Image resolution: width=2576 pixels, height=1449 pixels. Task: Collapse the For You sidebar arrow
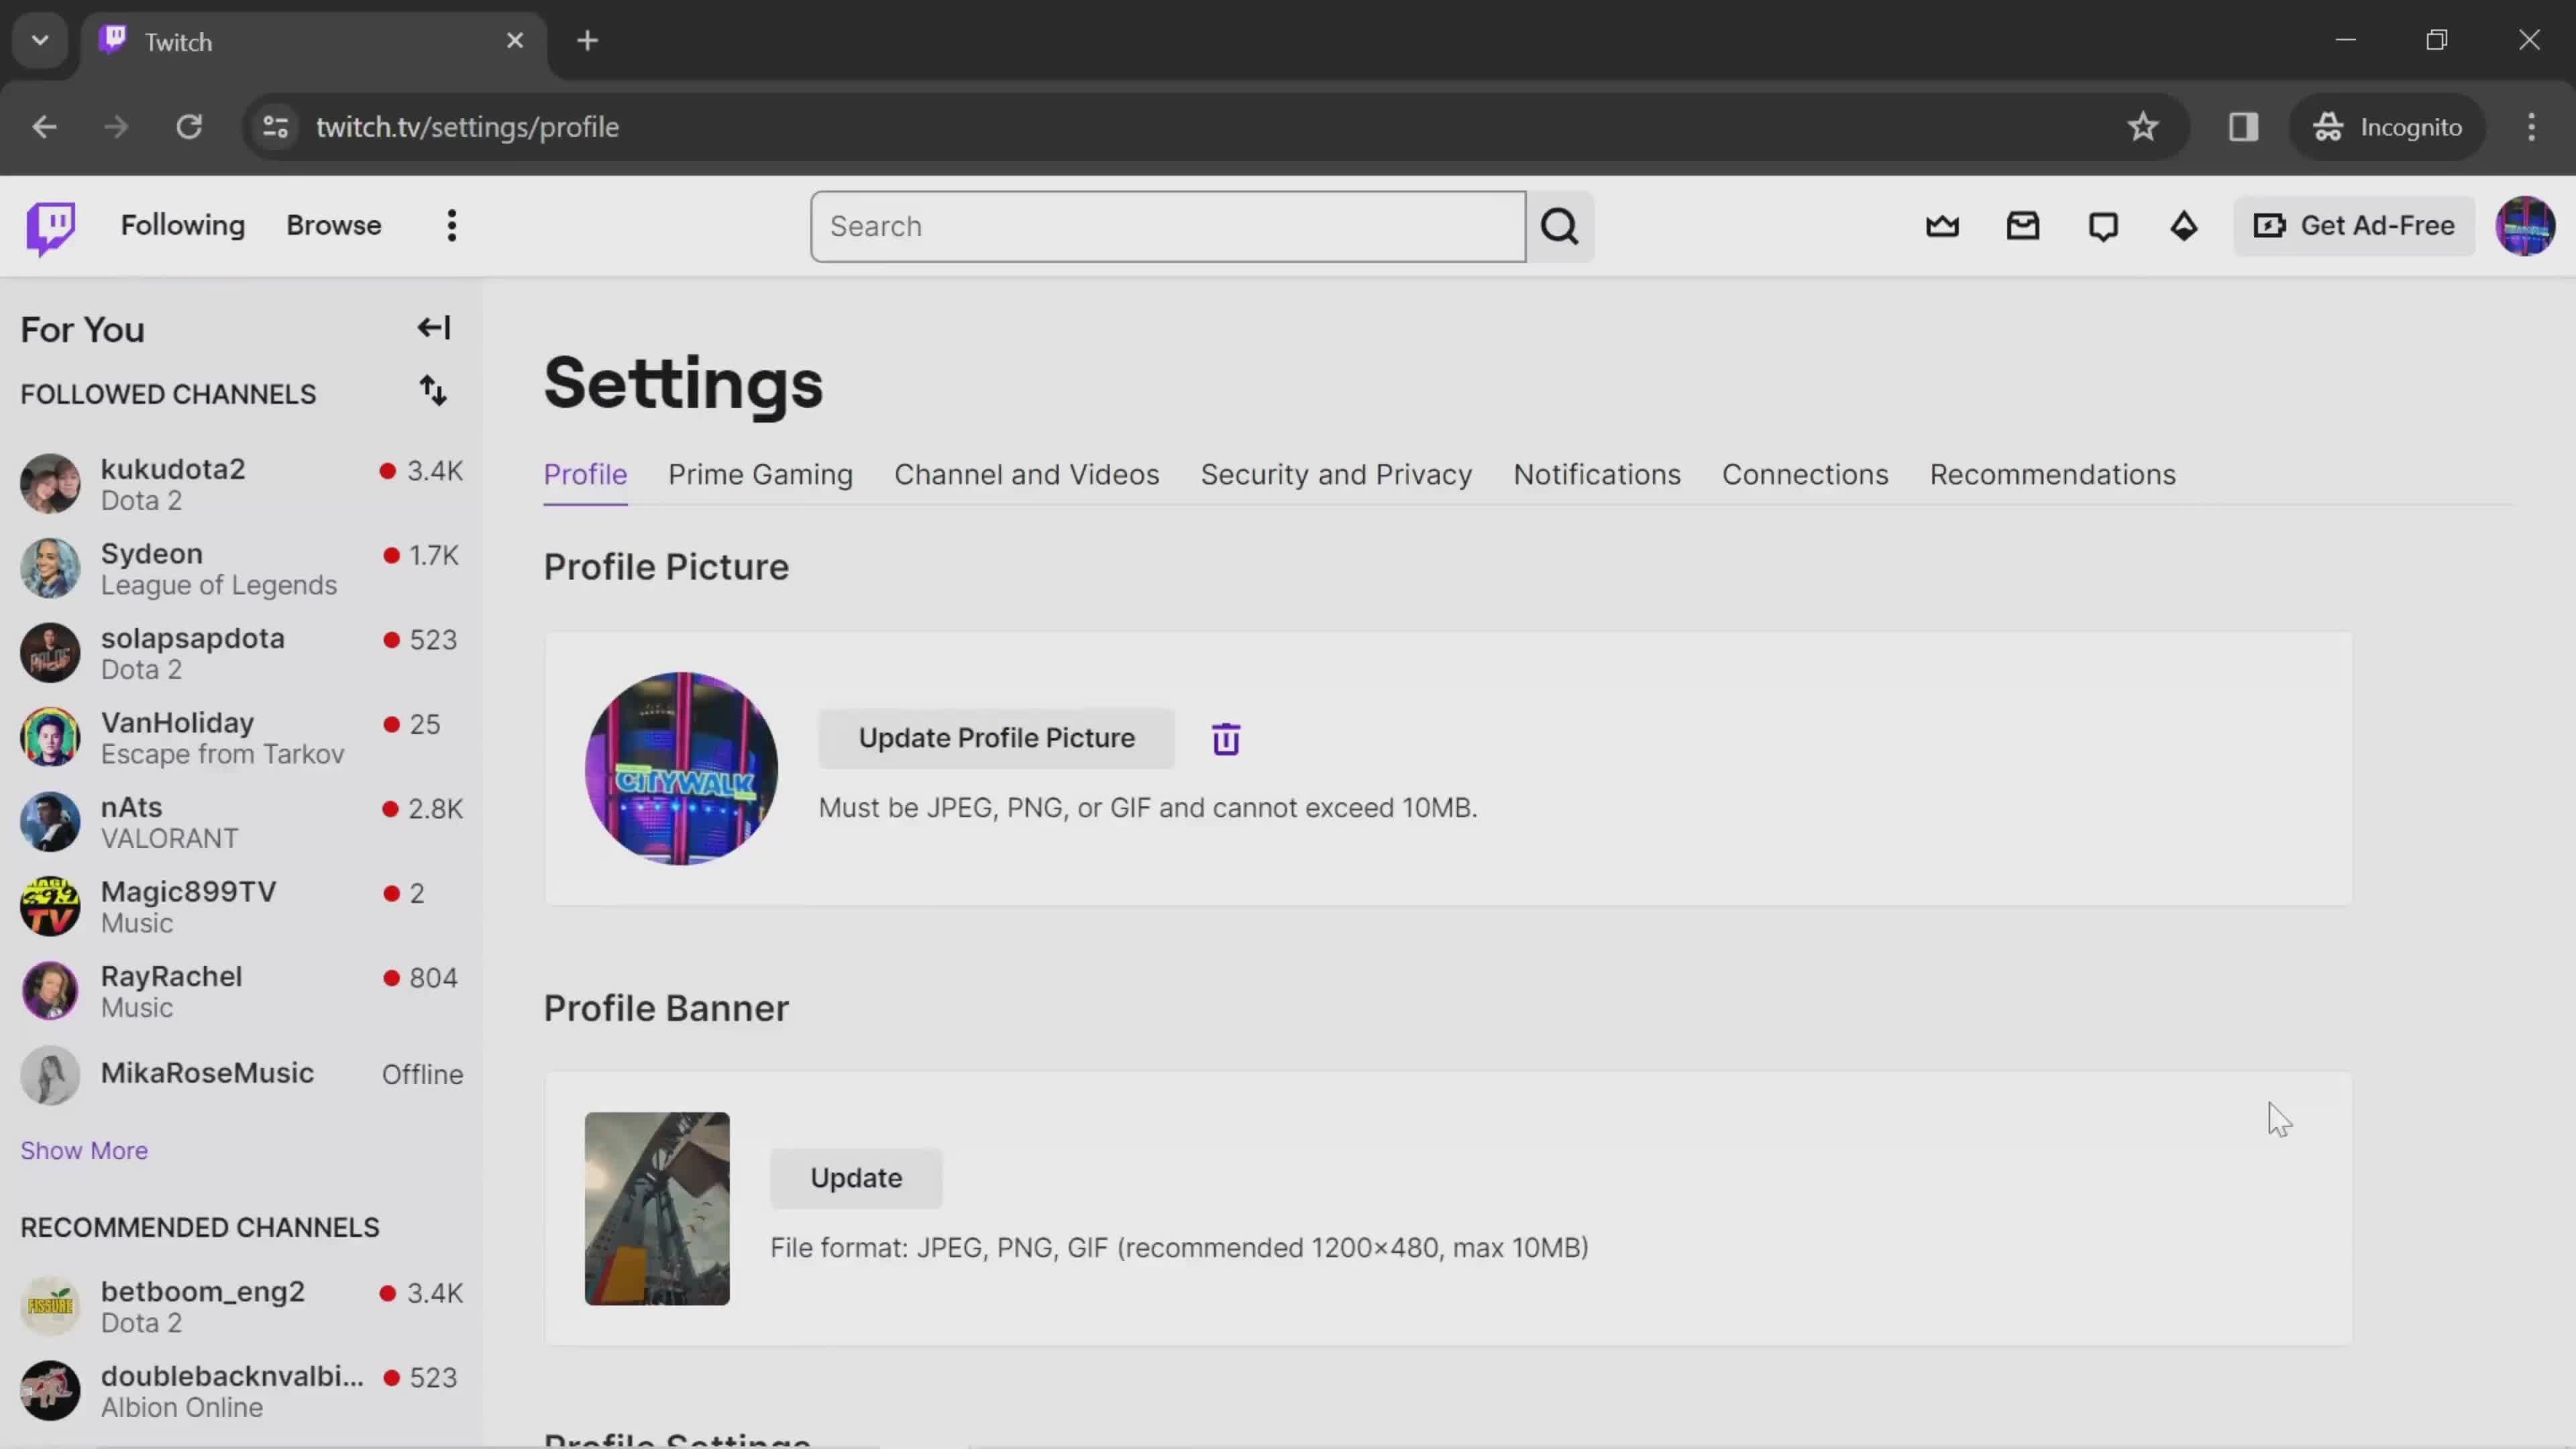pyautogui.click(x=434, y=328)
